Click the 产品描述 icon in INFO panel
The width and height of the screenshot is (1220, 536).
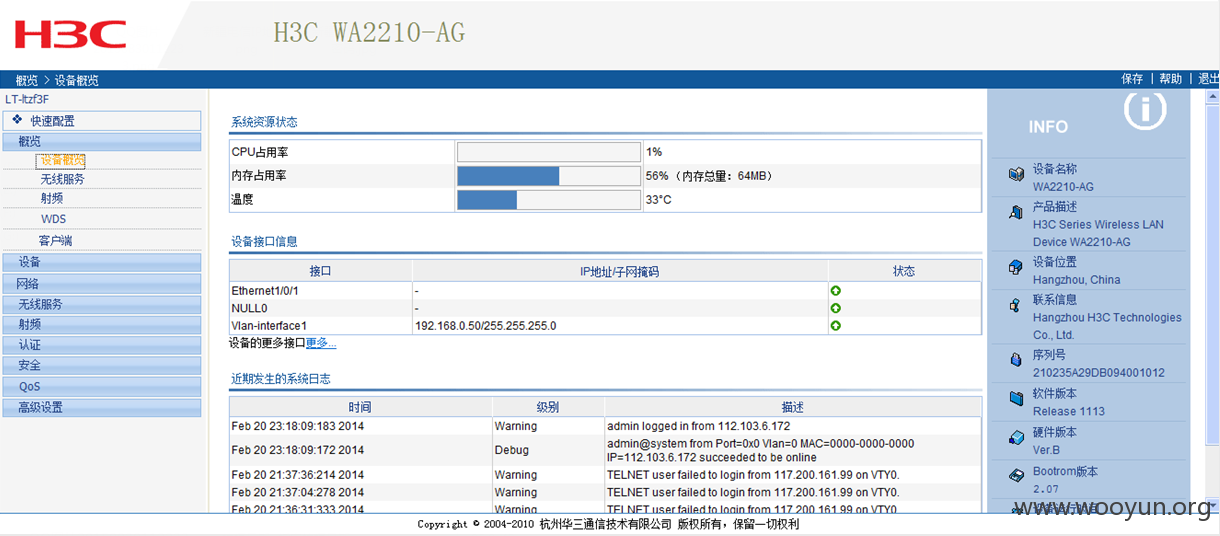point(1016,212)
